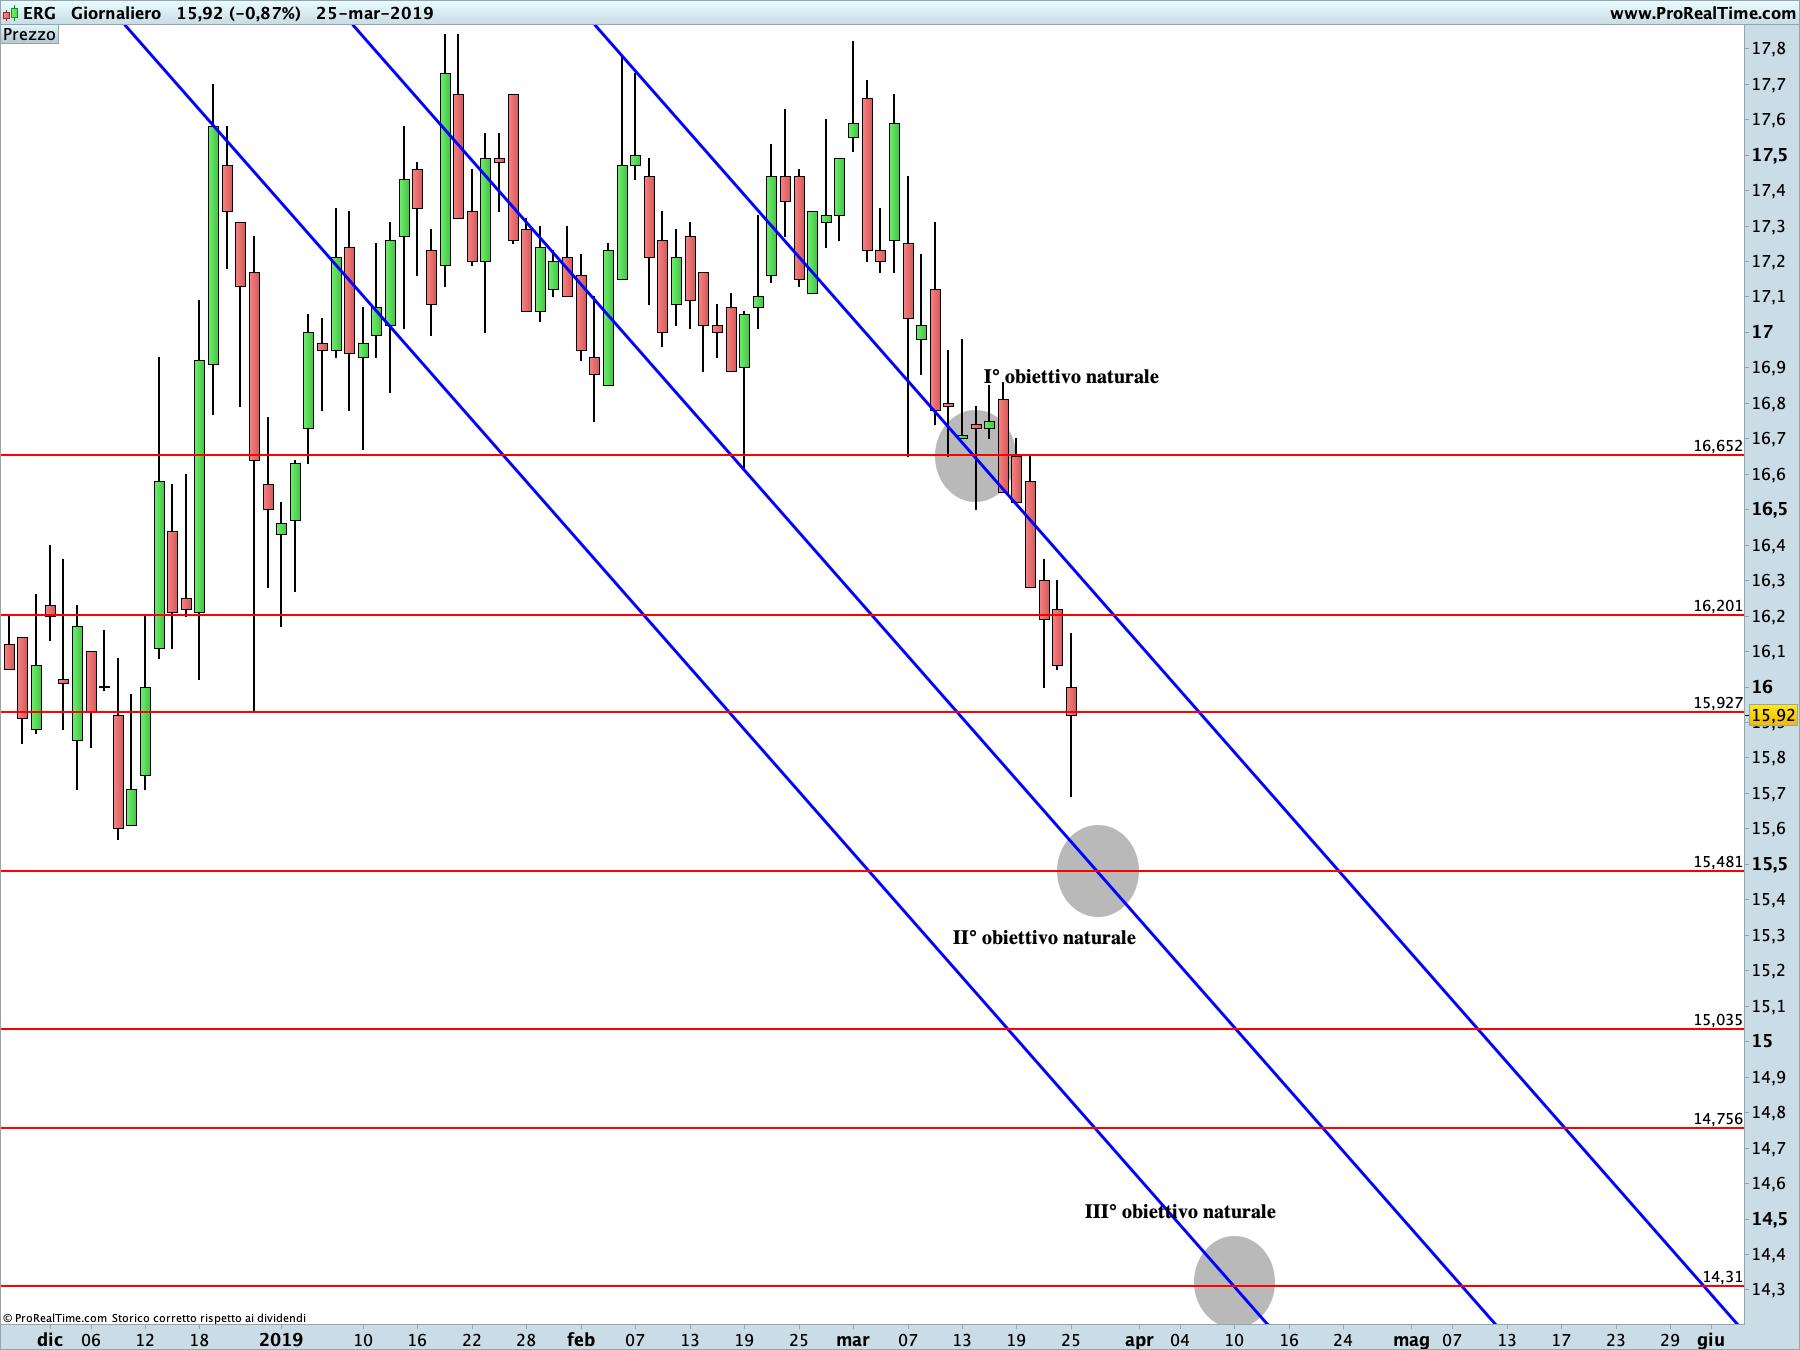
Task: Select the 'II° obiettivo naturale' annotation
Action: (1044, 938)
